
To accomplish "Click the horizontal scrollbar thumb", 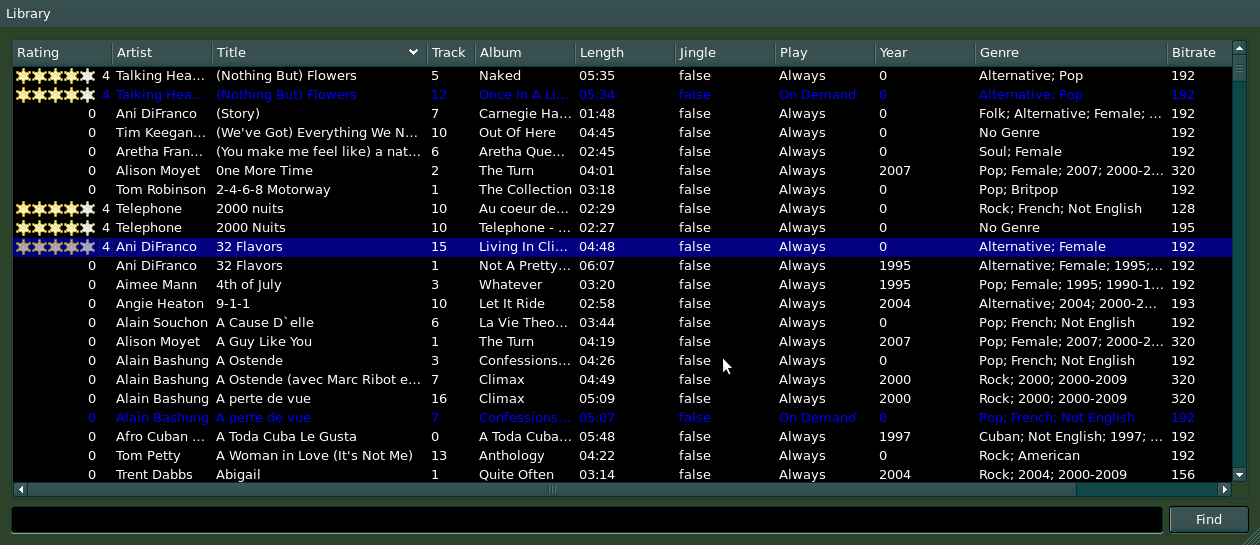I will (x=552, y=490).
